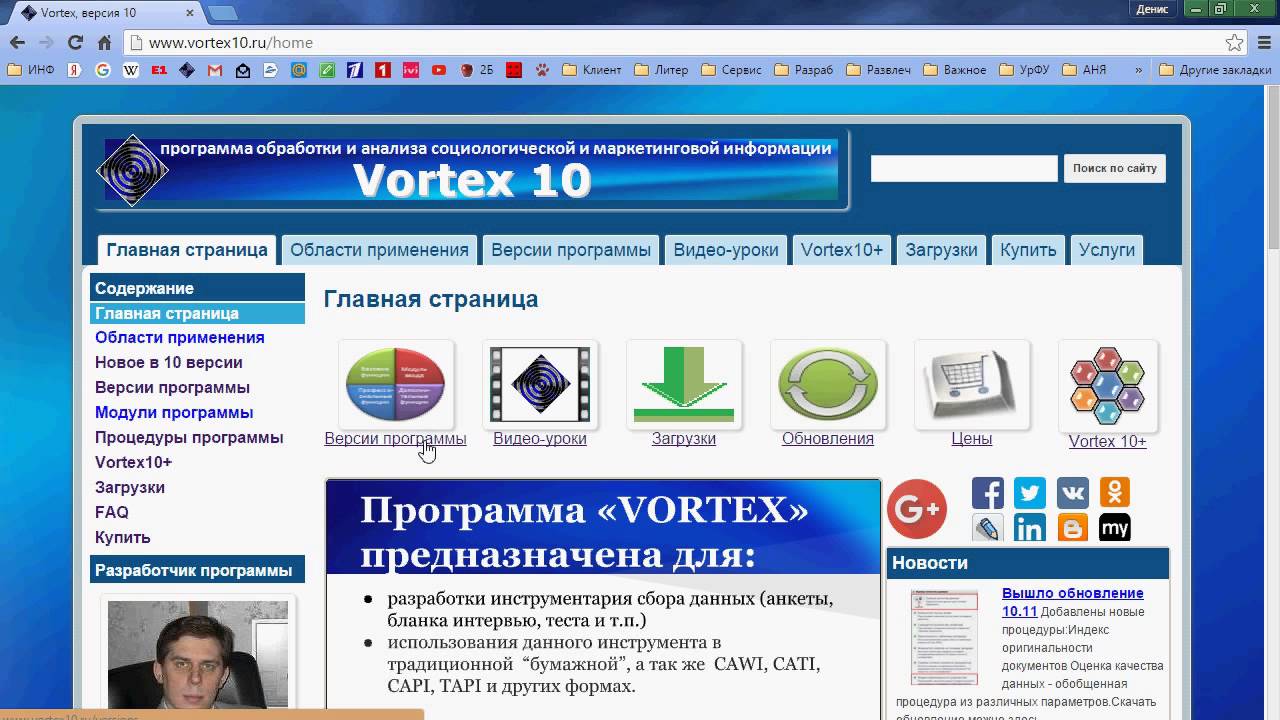Open the E1 bookmark
This screenshot has width=1280, height=720.
[x=158, y=70]
